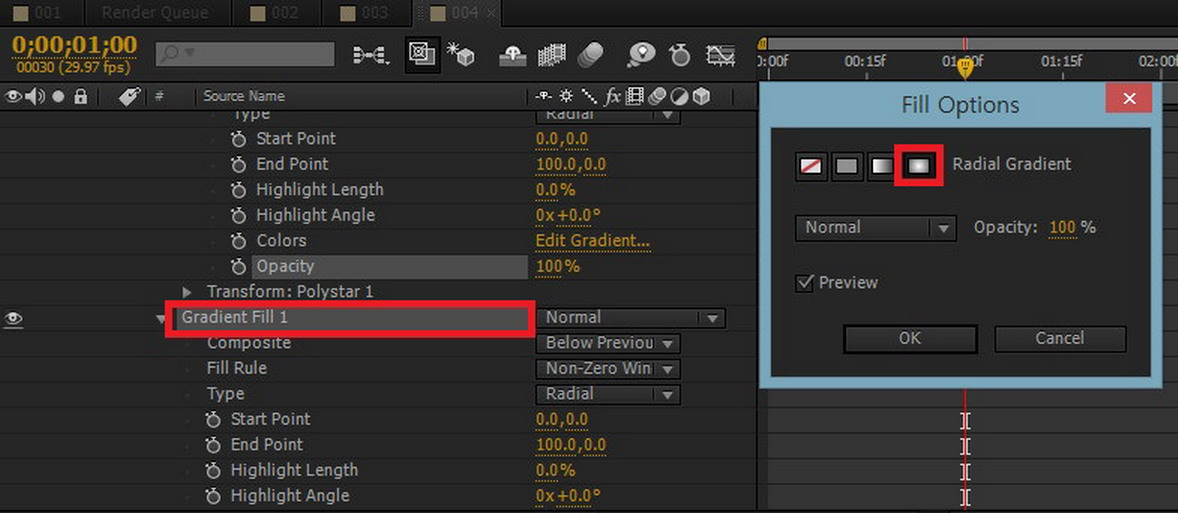Toggle the Auto-keyframe stopwatch button
Image resolution: width=1178 pixels, height=513 pixels.
[680, 55]
